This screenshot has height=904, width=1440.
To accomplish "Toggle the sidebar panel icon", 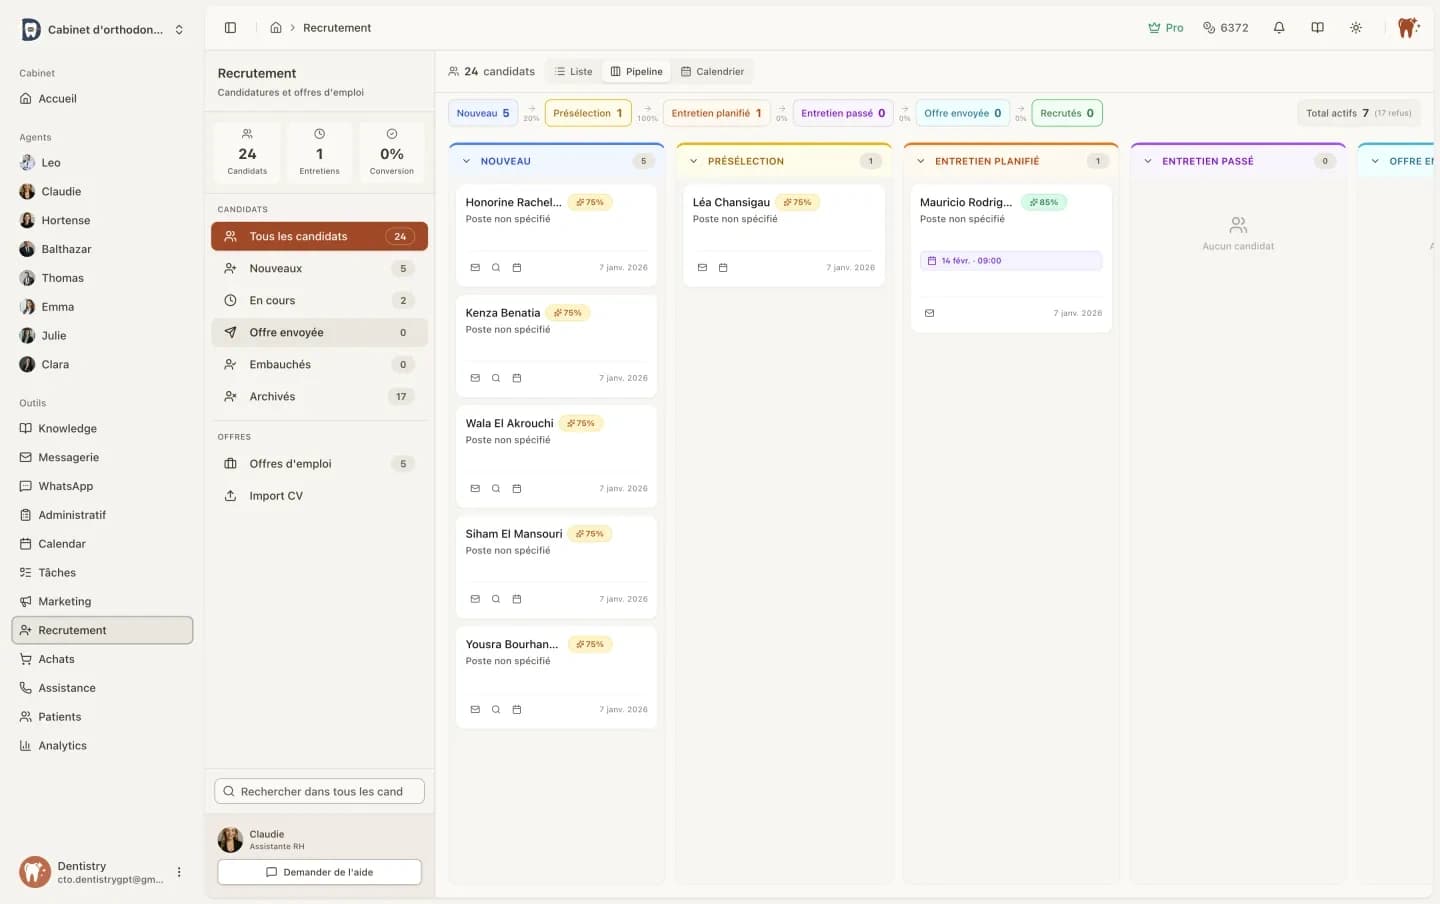I will (230, 28).
